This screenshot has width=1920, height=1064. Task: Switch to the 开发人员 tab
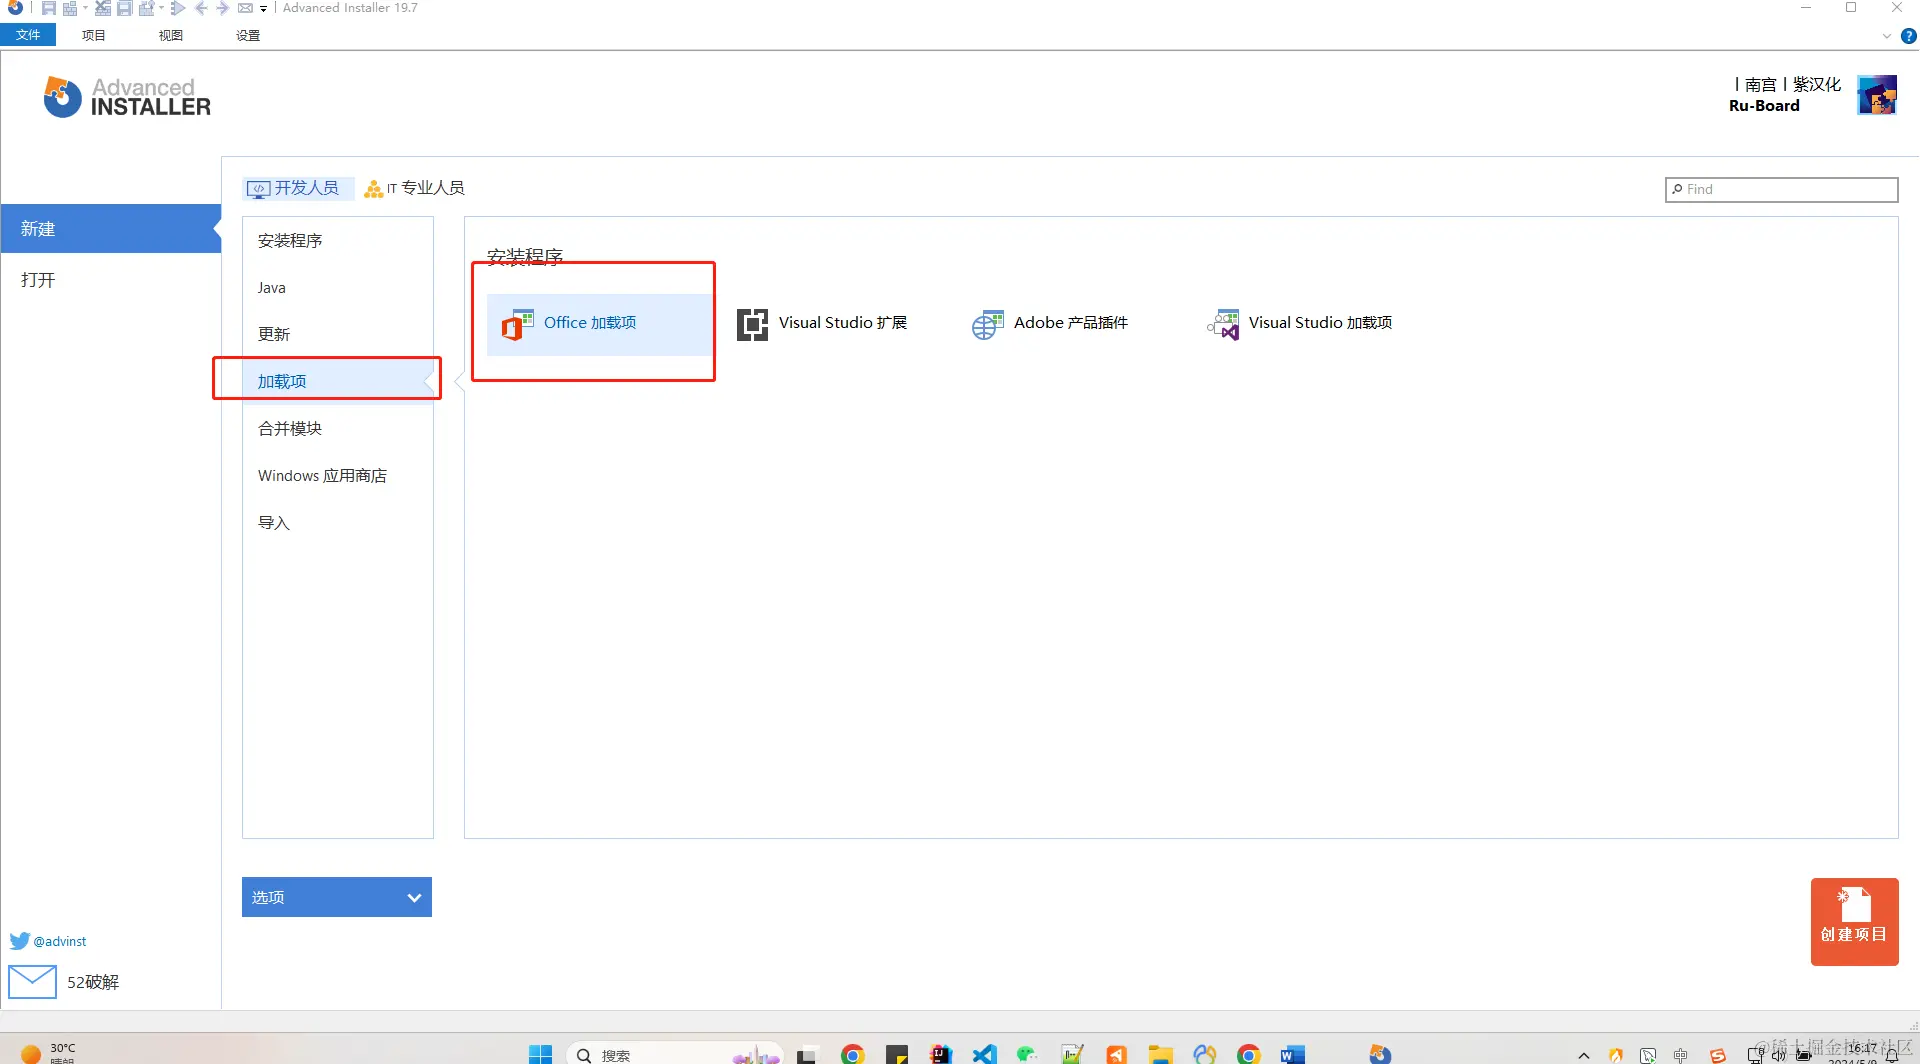297,188
